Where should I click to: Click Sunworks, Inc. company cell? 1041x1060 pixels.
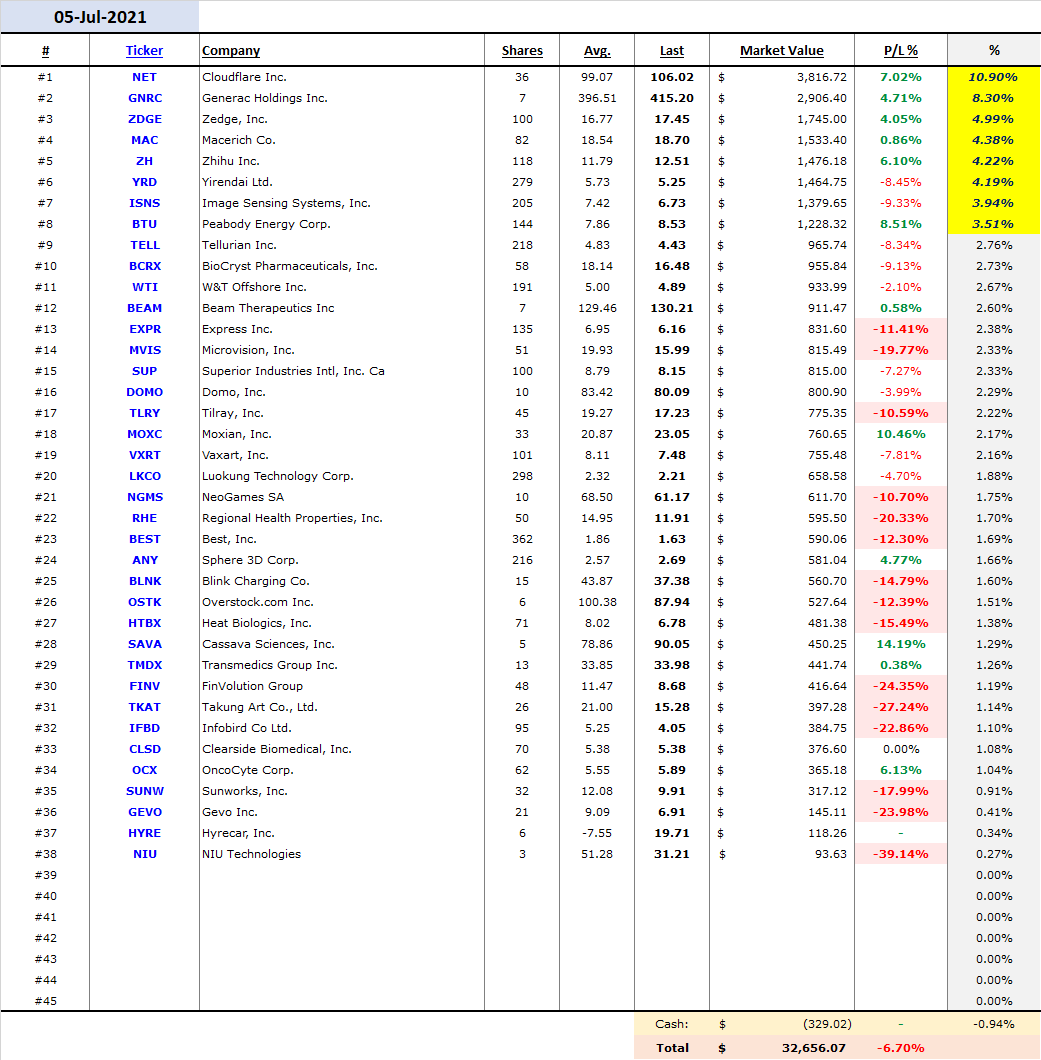pos(342,791)
